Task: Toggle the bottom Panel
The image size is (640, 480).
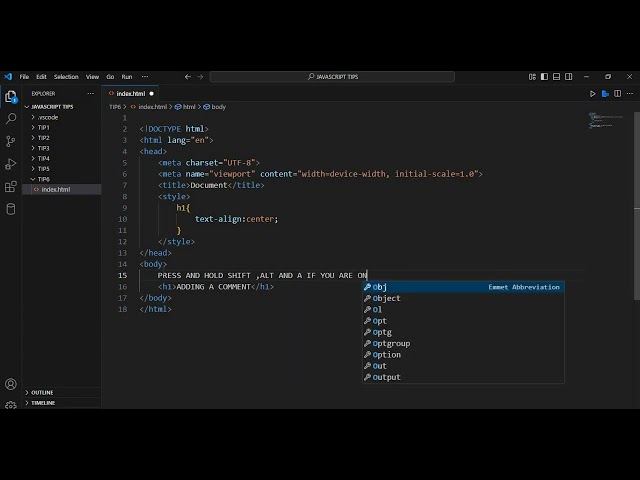Action: point(556,77)
